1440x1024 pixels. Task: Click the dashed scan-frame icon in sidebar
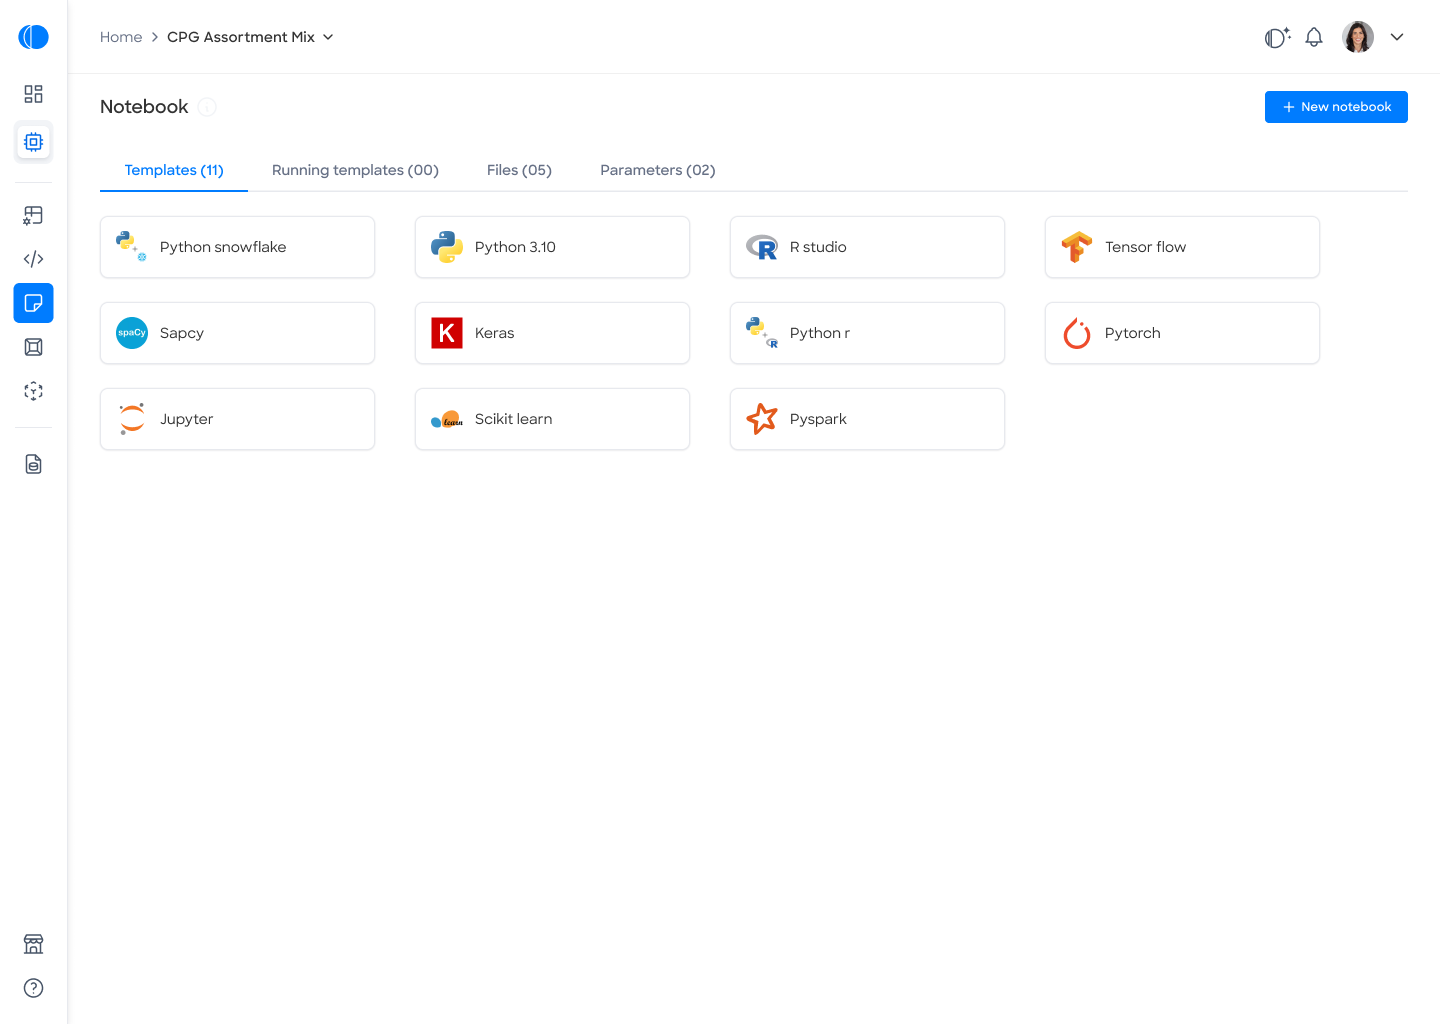tap(33, 391)
